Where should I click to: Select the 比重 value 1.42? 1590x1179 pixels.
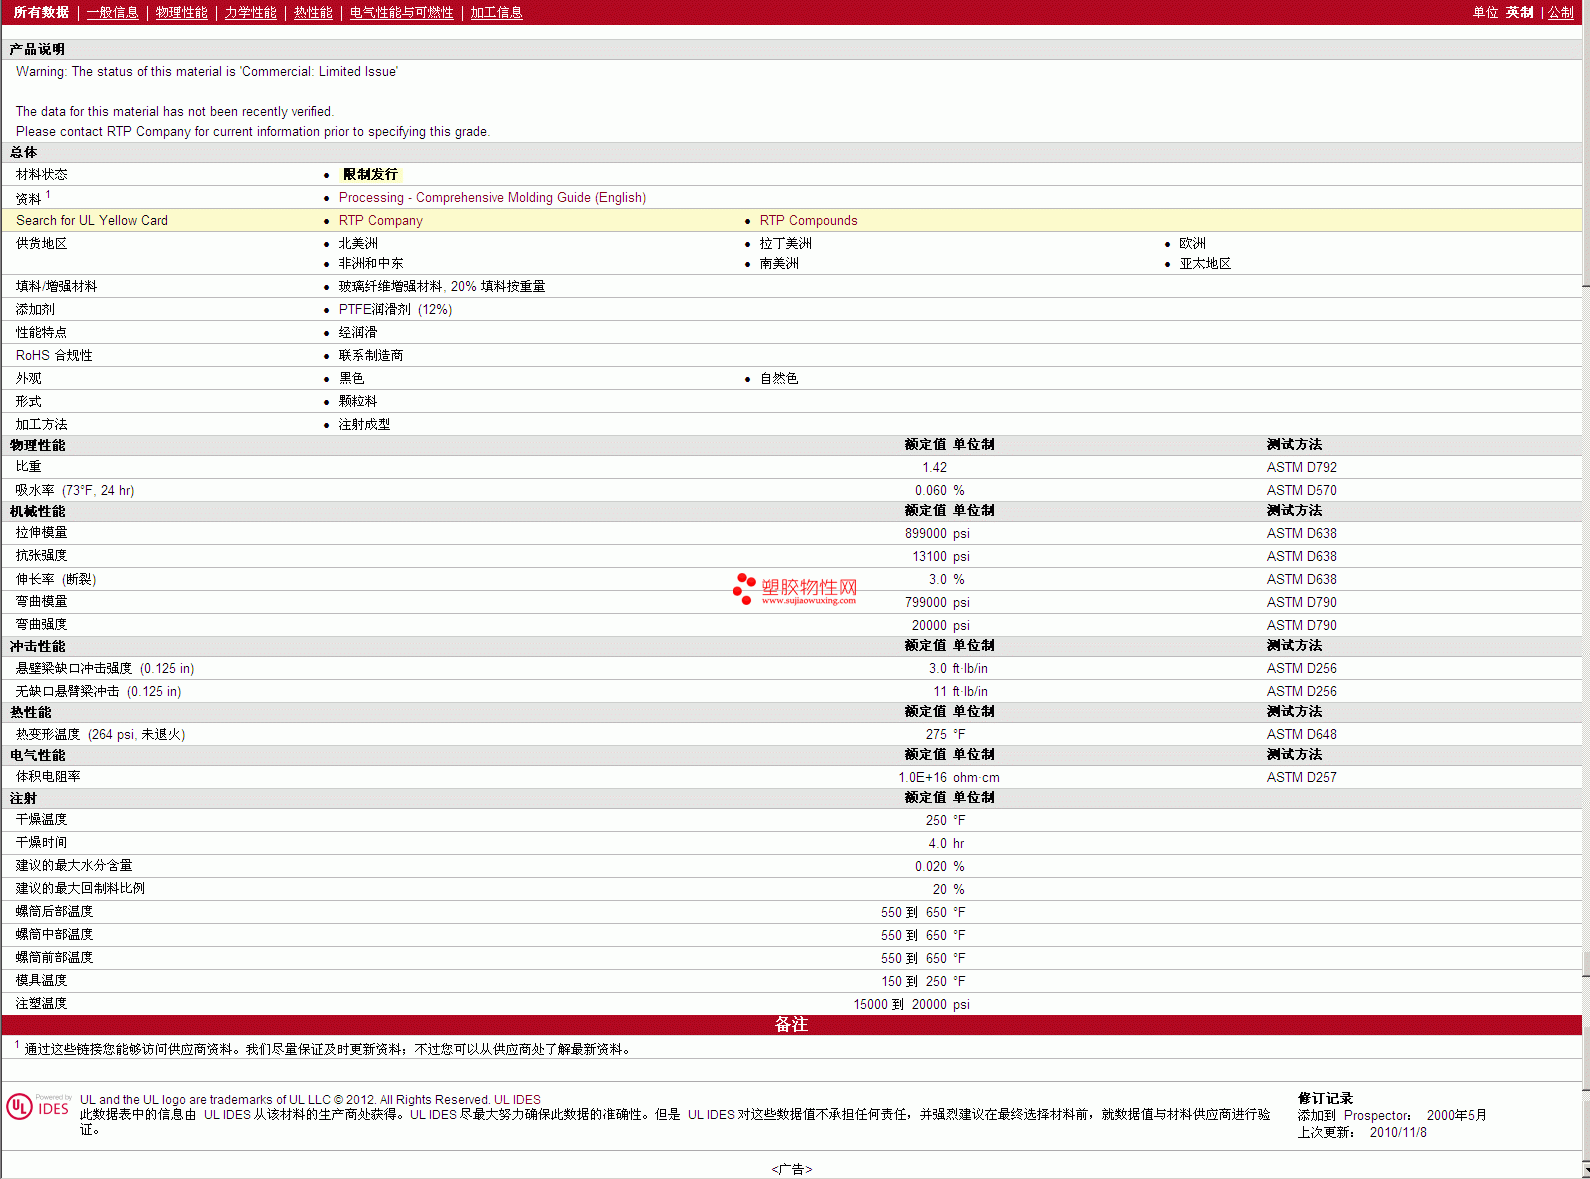click(x=934, y=468)
